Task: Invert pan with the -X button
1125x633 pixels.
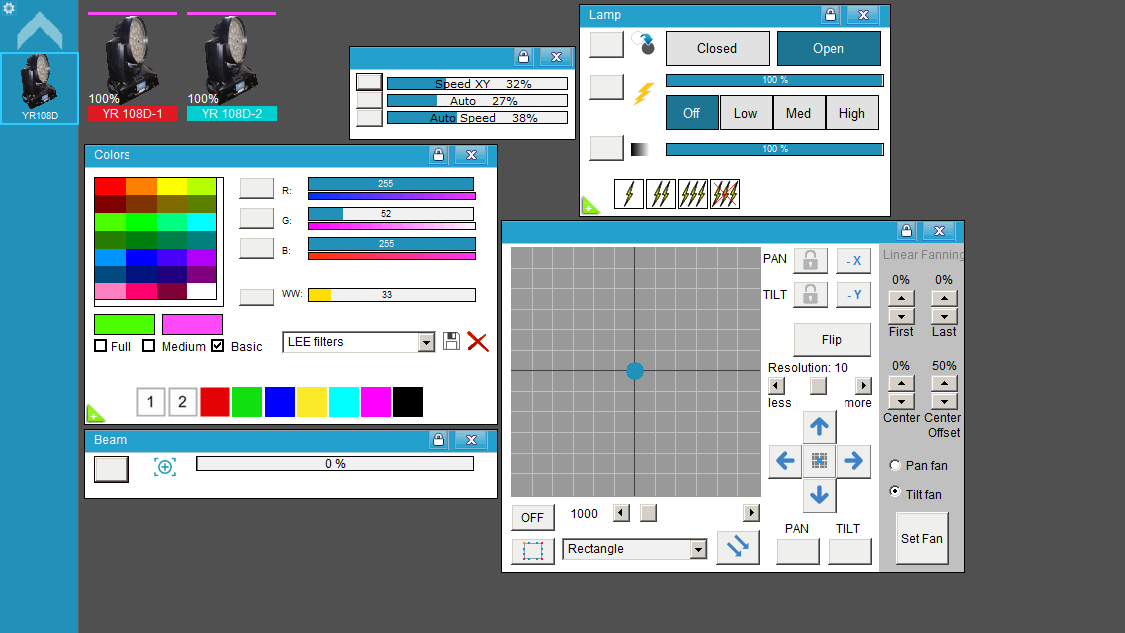Action: click(x=854, y=261)
